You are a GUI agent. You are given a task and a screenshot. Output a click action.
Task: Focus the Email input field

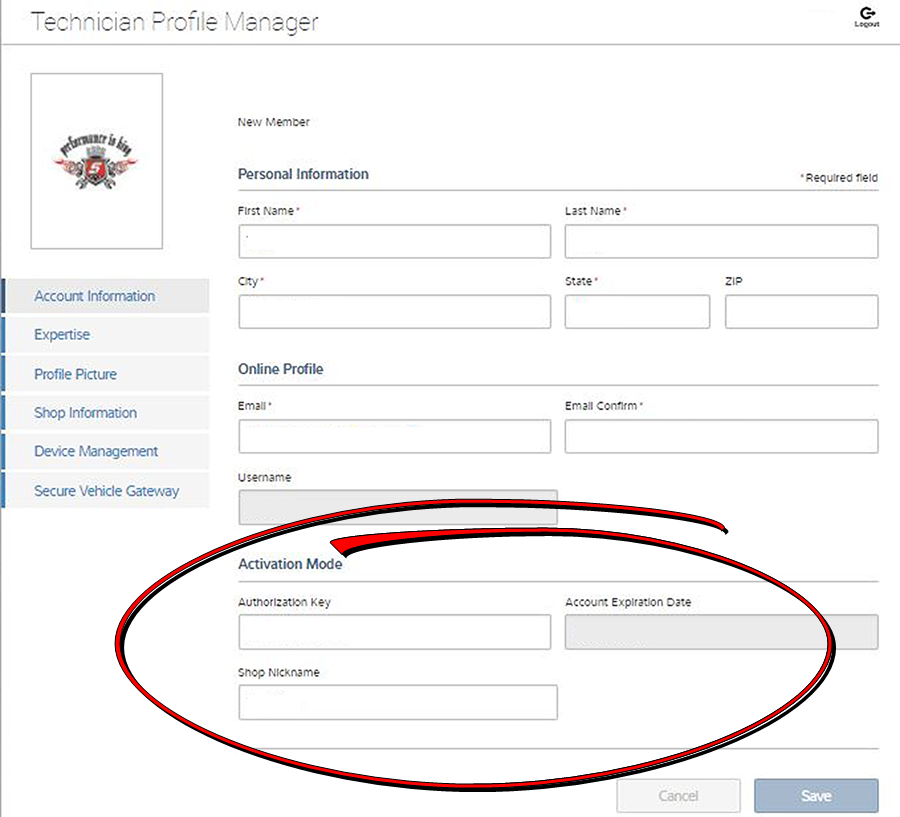[394, 437]
